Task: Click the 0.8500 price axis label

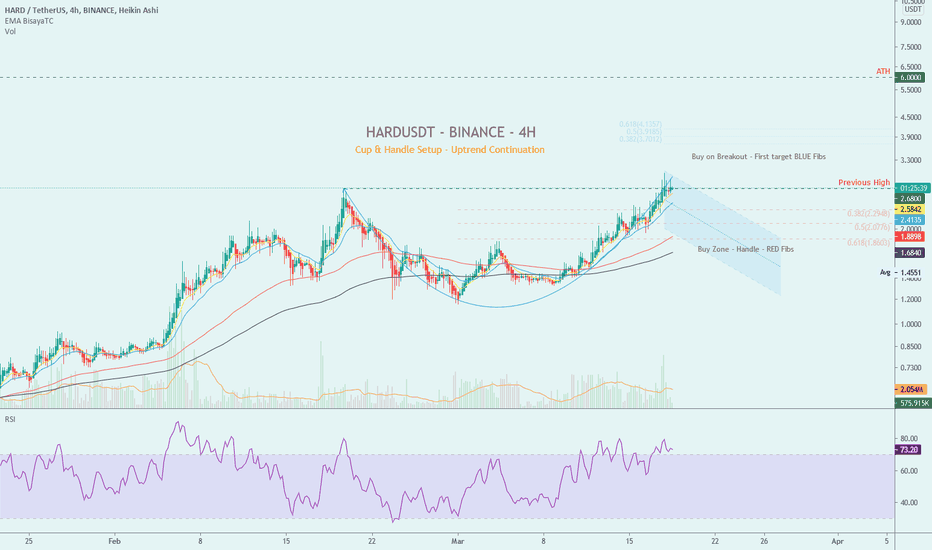Action: click(911, 347)
